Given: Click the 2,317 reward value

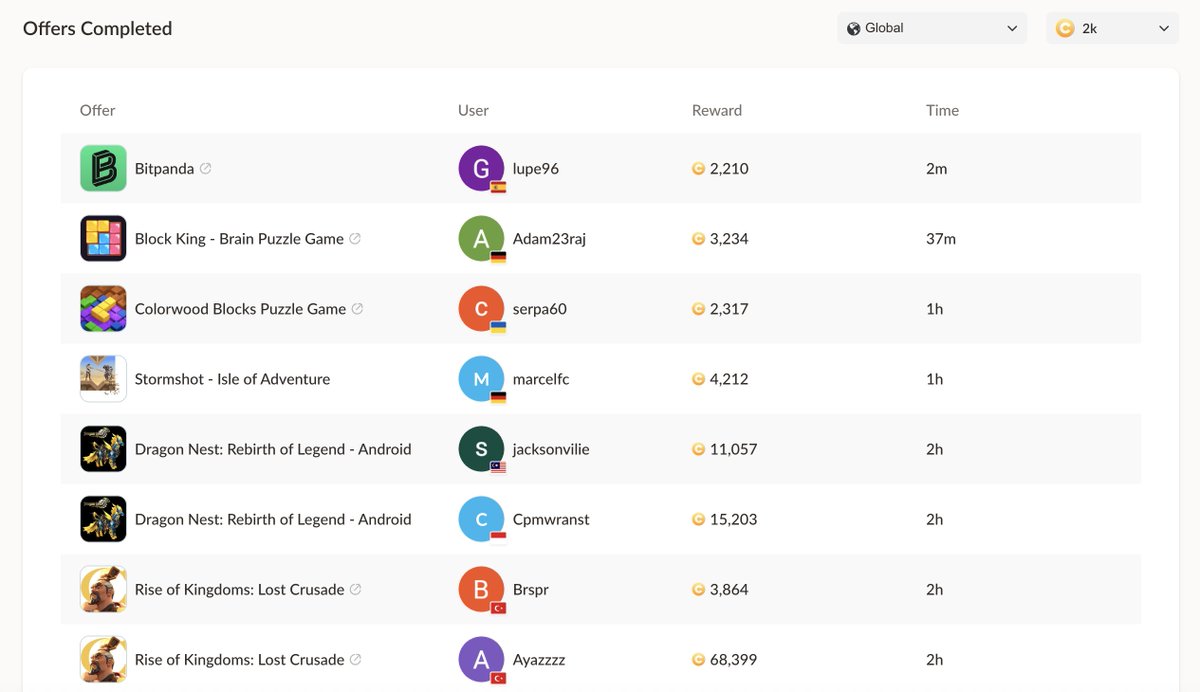Looking at the screenshot, I should click(729, 308).
